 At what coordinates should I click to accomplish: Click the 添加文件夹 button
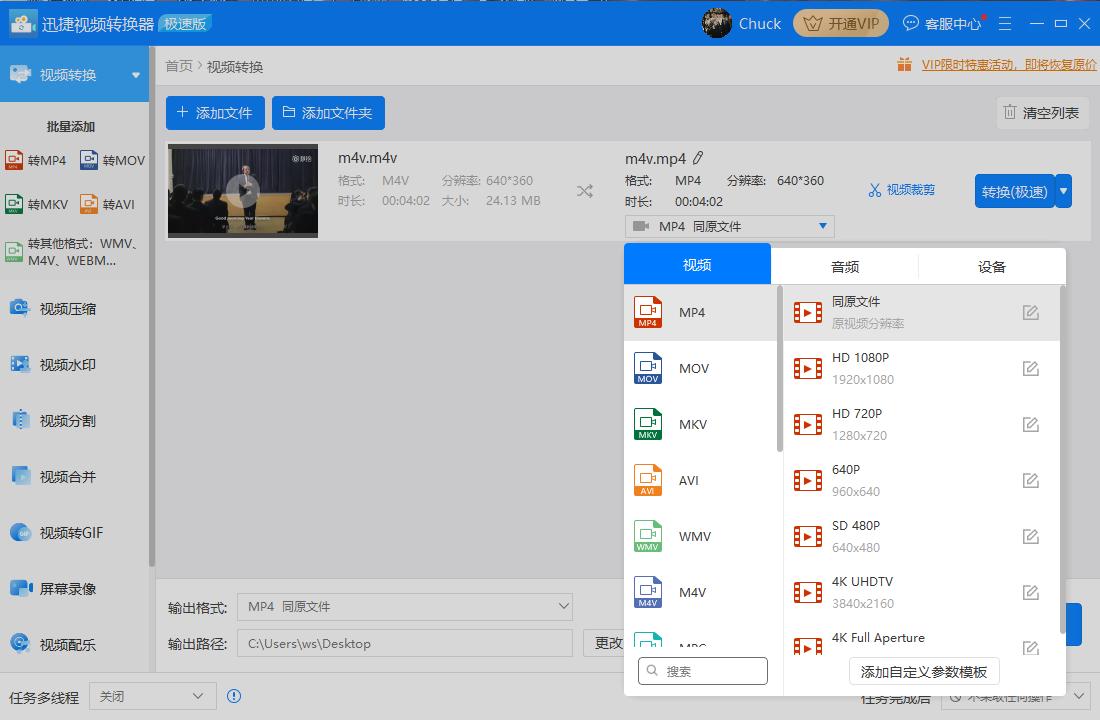click(x=328, y=113)
